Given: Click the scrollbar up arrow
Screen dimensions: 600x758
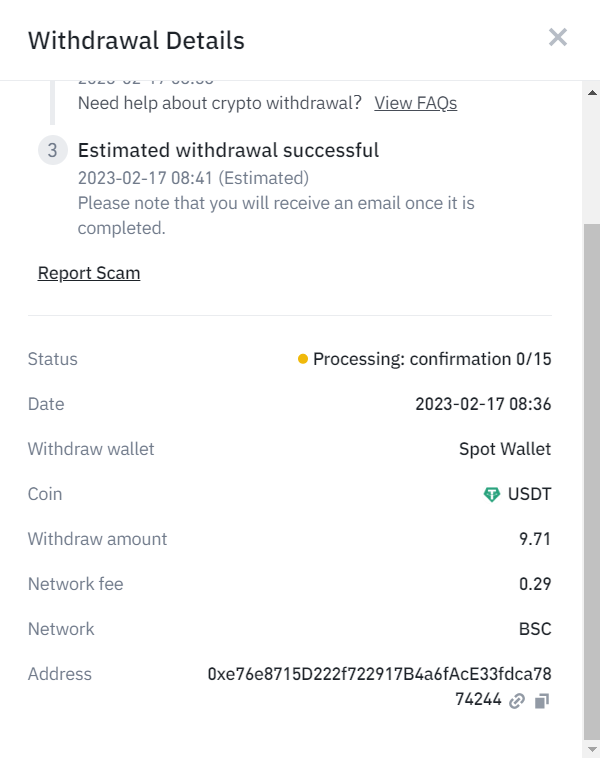Looking at the screenshot, I should (592, 92).
